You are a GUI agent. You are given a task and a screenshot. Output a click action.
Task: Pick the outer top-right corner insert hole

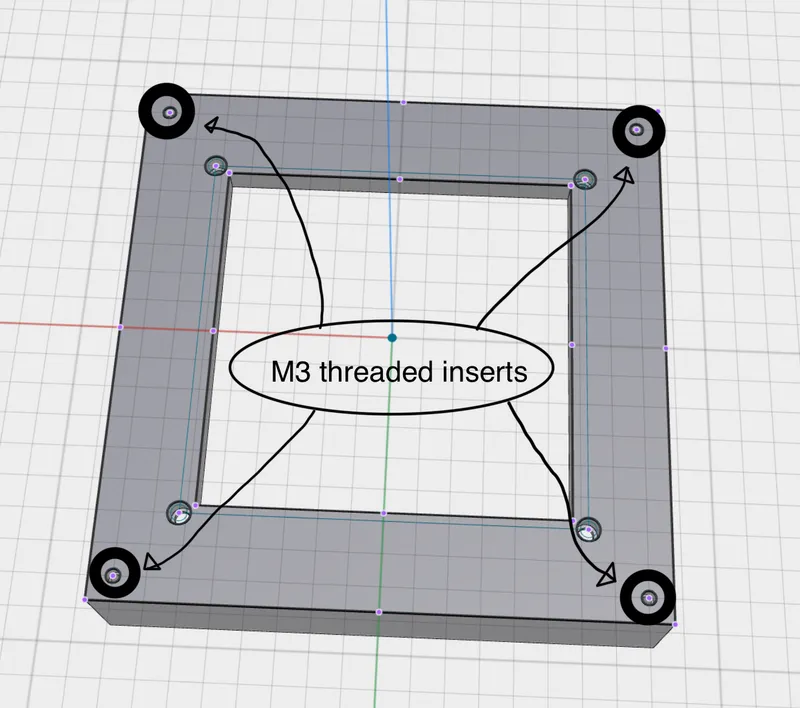[x=636, y=130]
